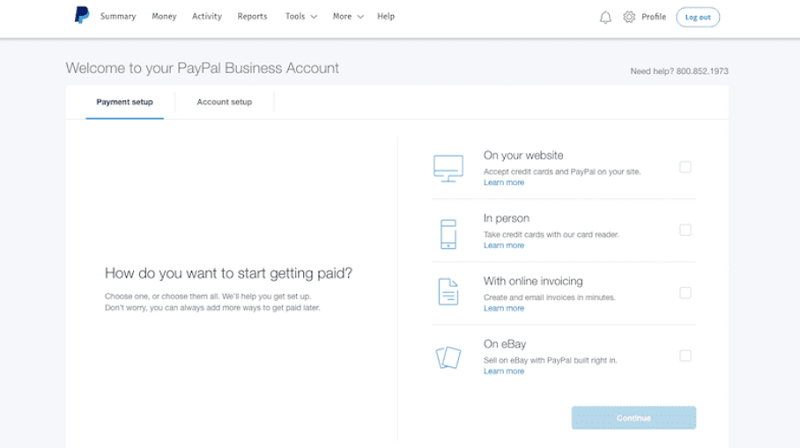Open the Help menu item
Image resolution: width=800 pixels, height=448 pixels.
(x=386, y=16)
